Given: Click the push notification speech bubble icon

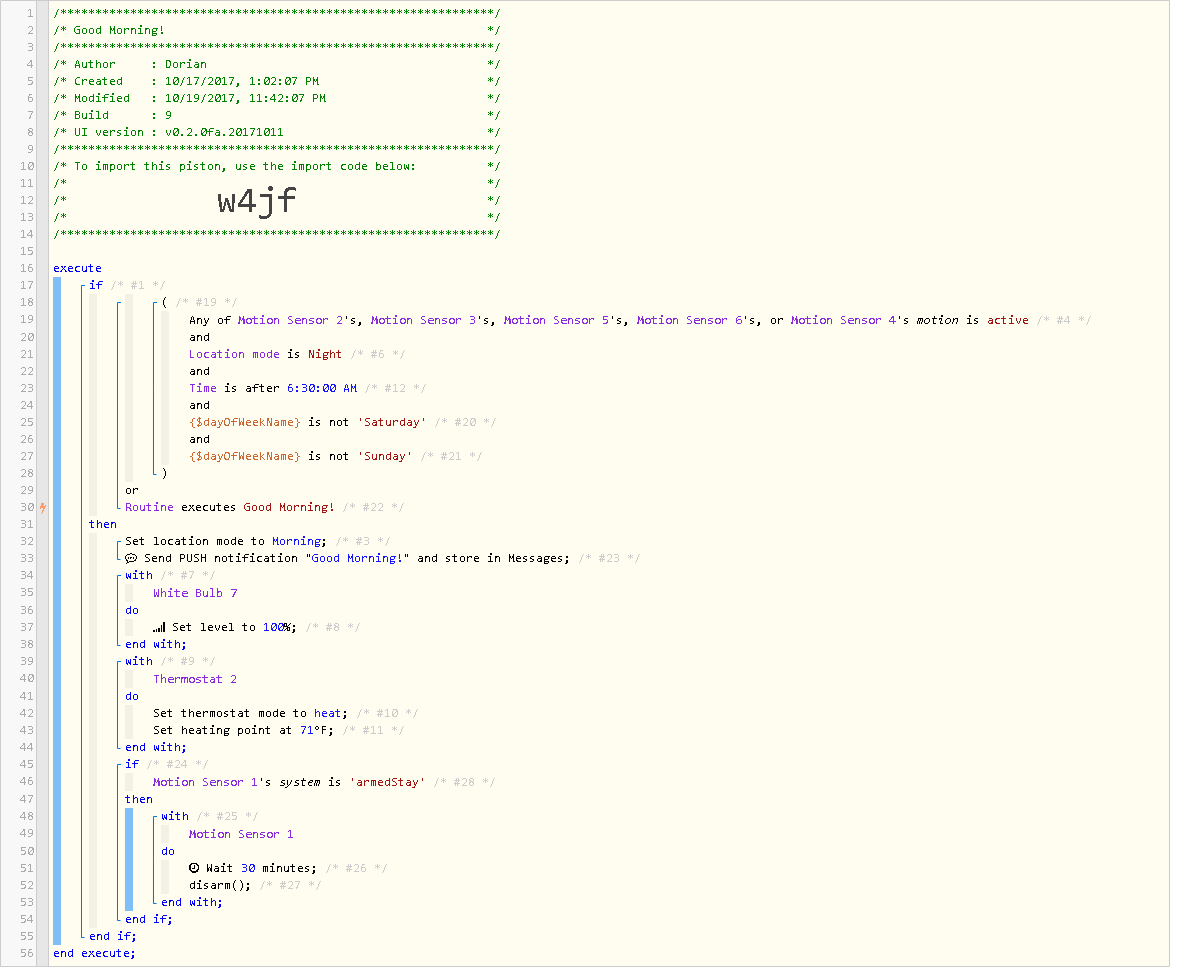Looking at the screenshot, I should [x=131, y=559].
